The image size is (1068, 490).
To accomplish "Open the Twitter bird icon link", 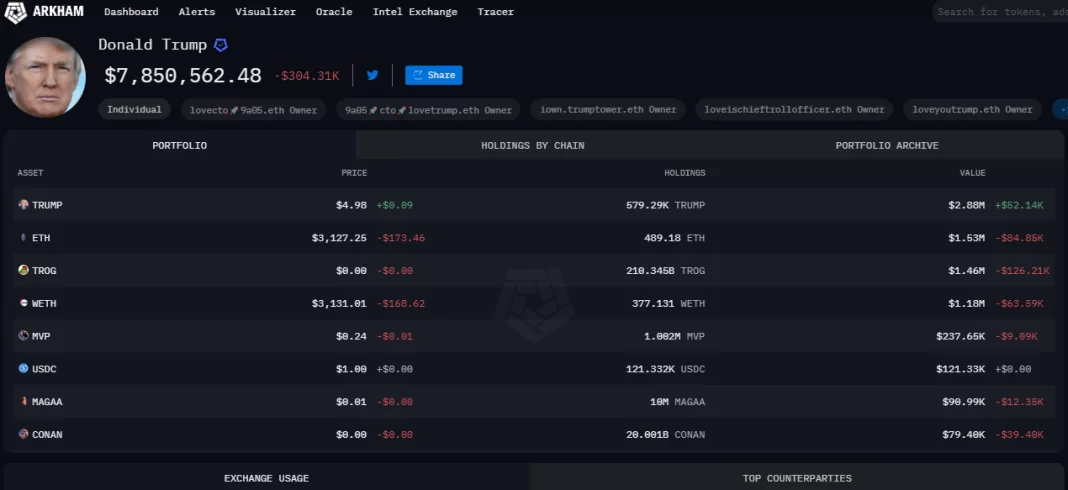I will click(x=373, y=75).
